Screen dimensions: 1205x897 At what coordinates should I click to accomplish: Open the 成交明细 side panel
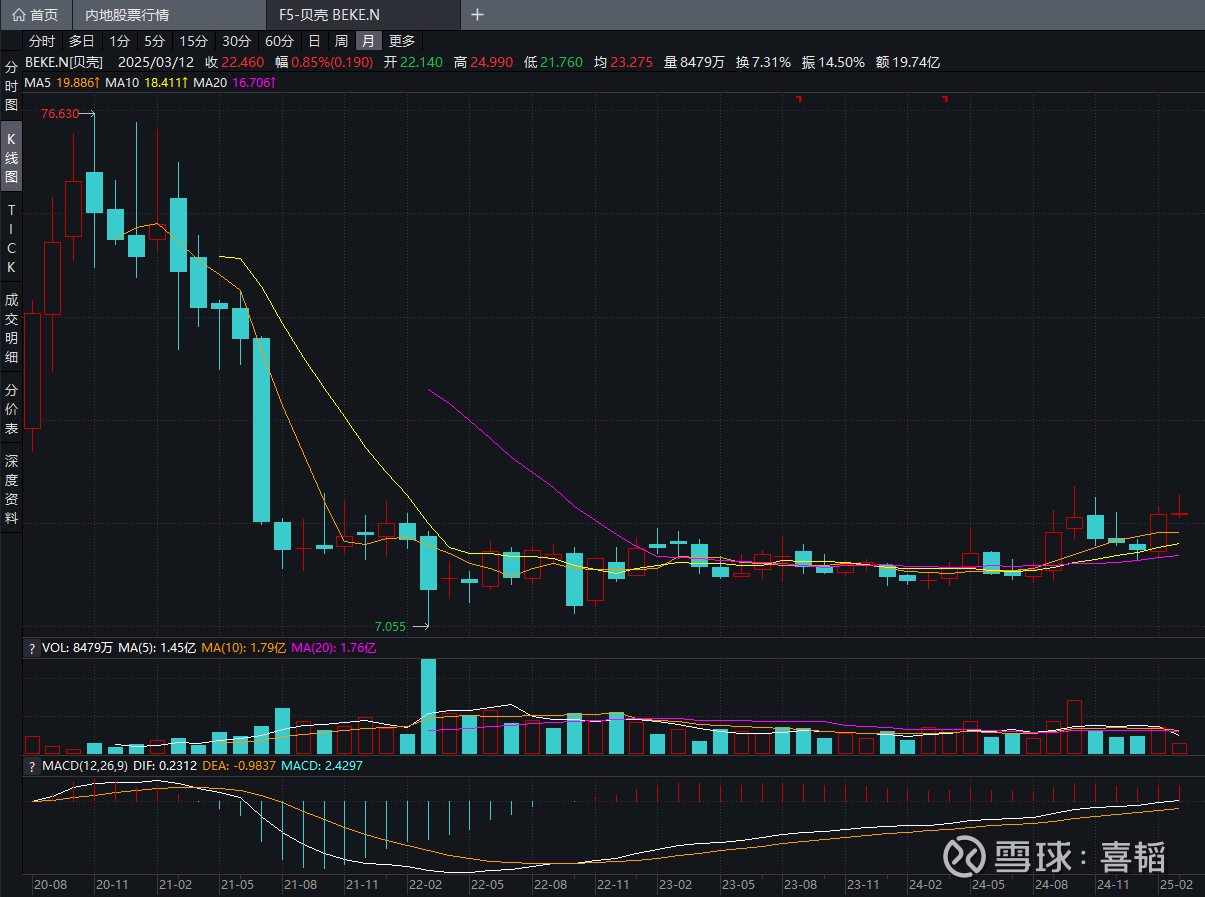coord(12,328)
